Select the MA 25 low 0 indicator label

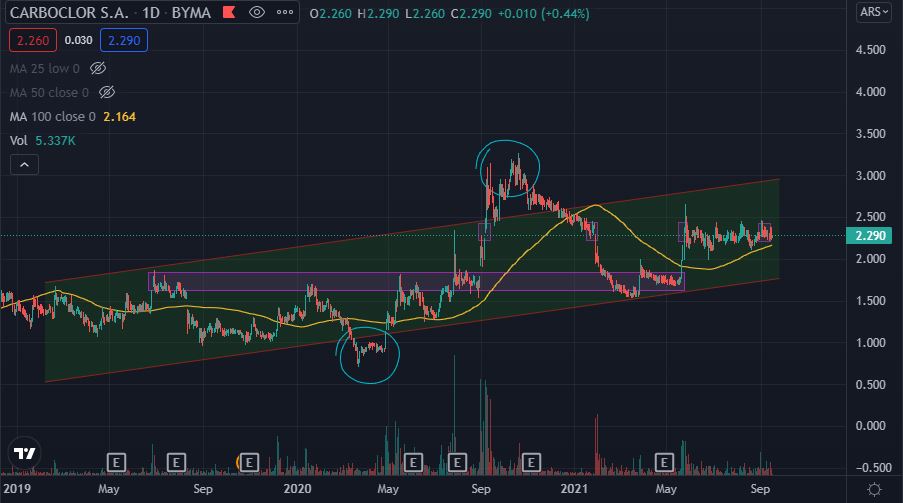coord(44,69)
